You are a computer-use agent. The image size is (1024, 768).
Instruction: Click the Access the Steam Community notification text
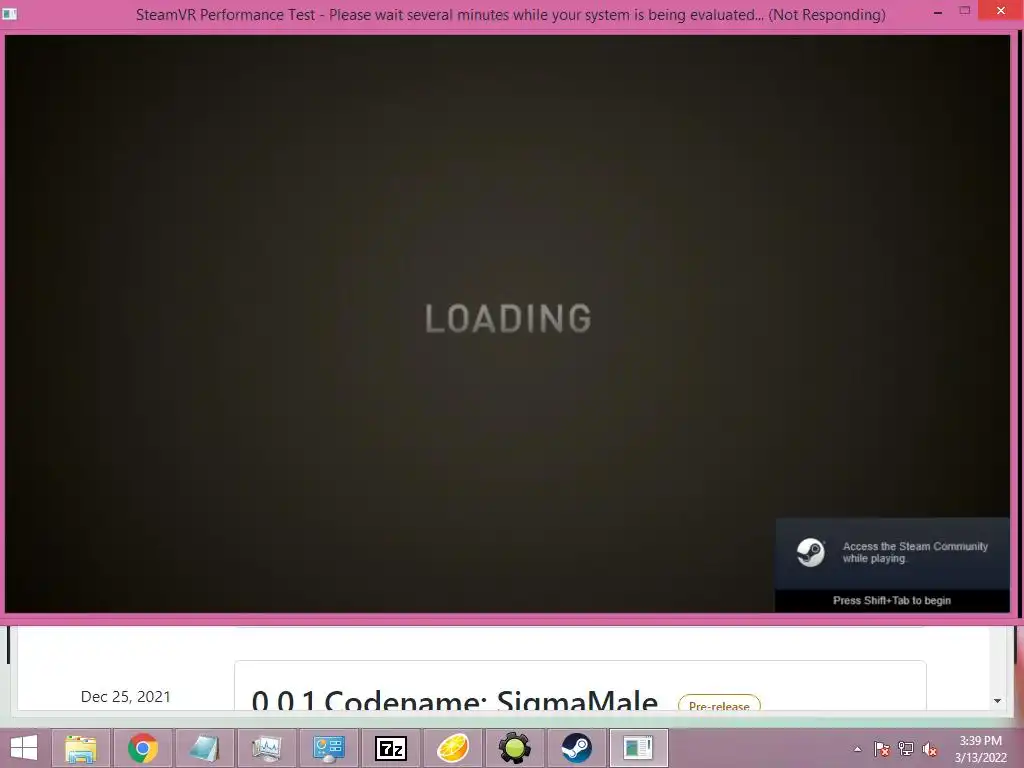coord(914,552)
